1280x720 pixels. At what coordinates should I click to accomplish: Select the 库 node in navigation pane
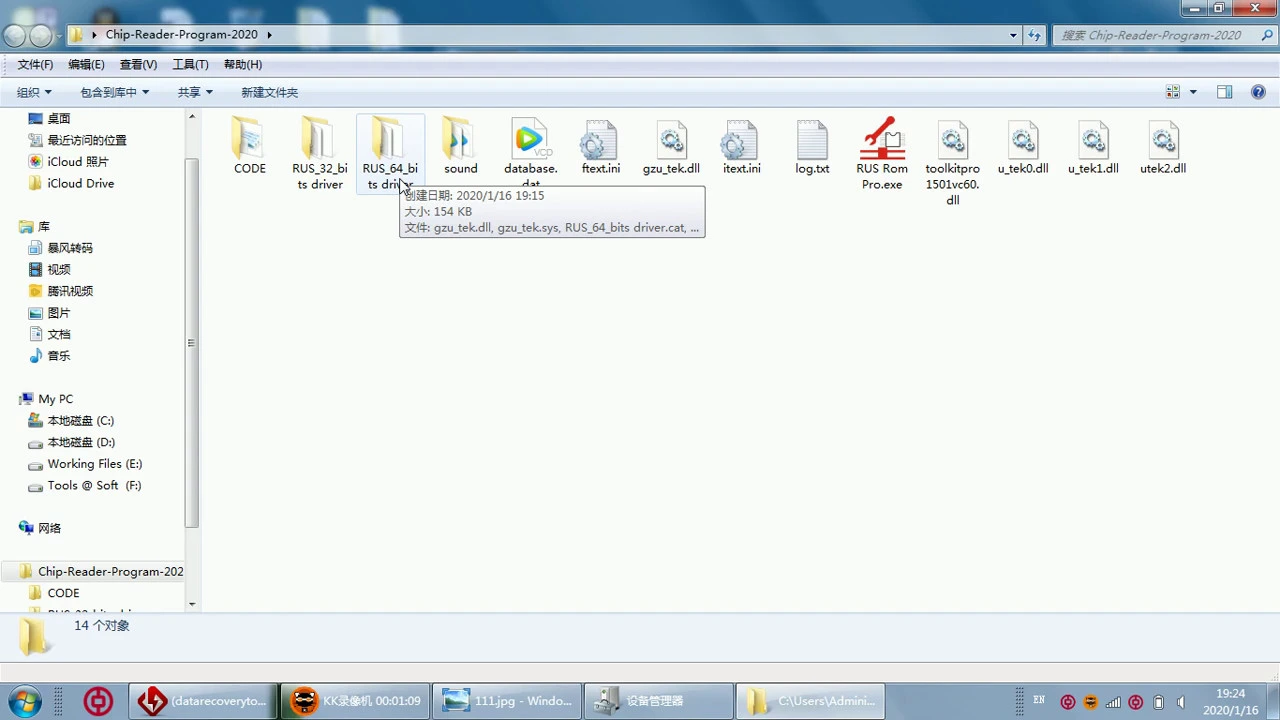click(x=43, y=226)
